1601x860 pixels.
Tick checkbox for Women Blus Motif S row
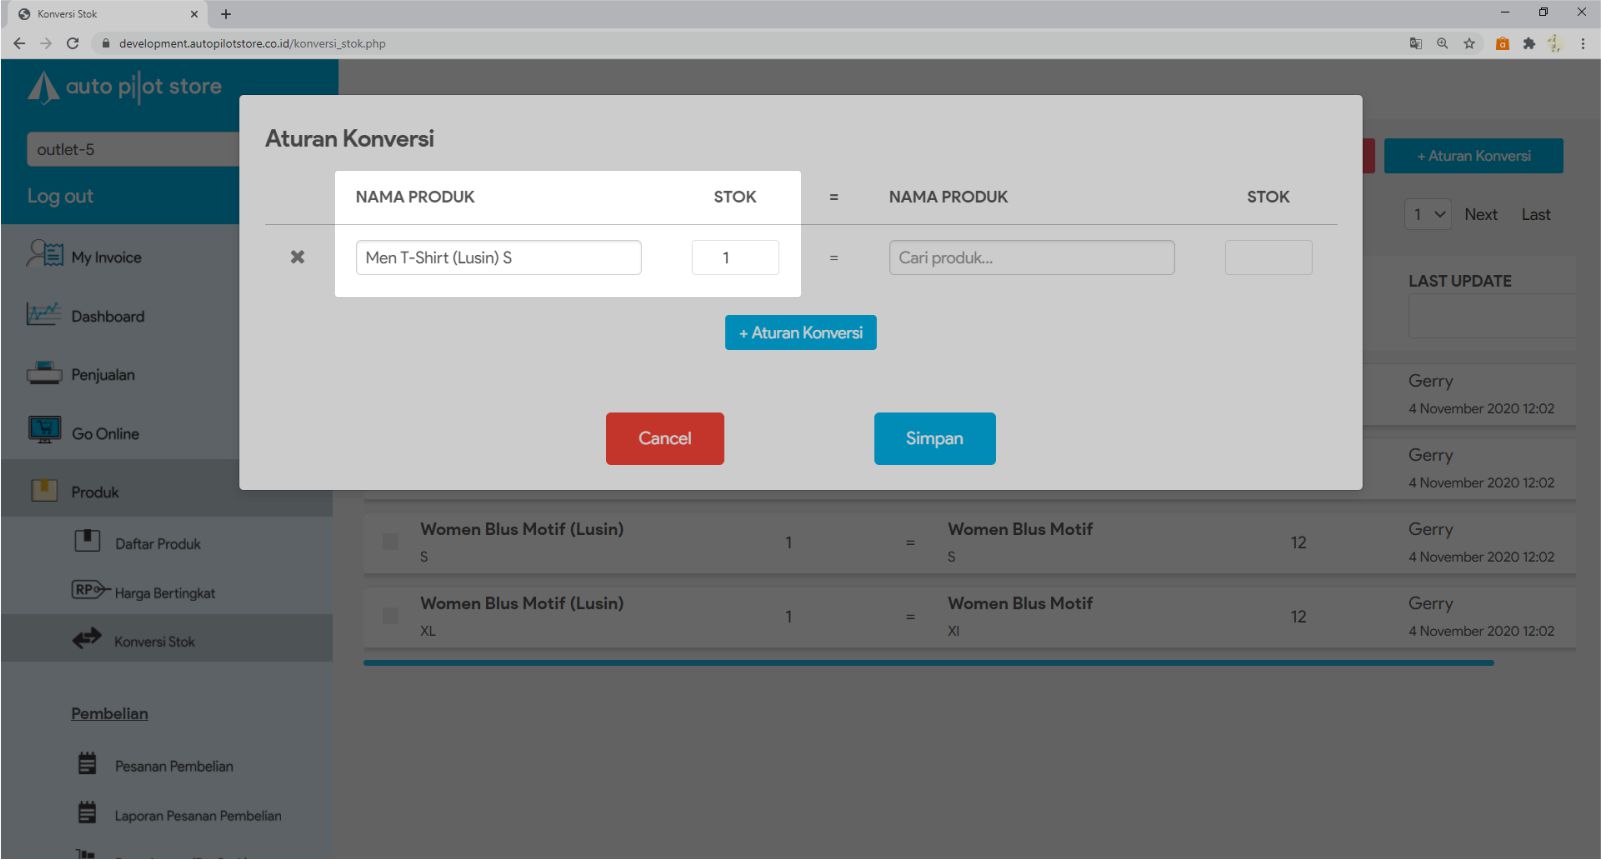[390, 541]
